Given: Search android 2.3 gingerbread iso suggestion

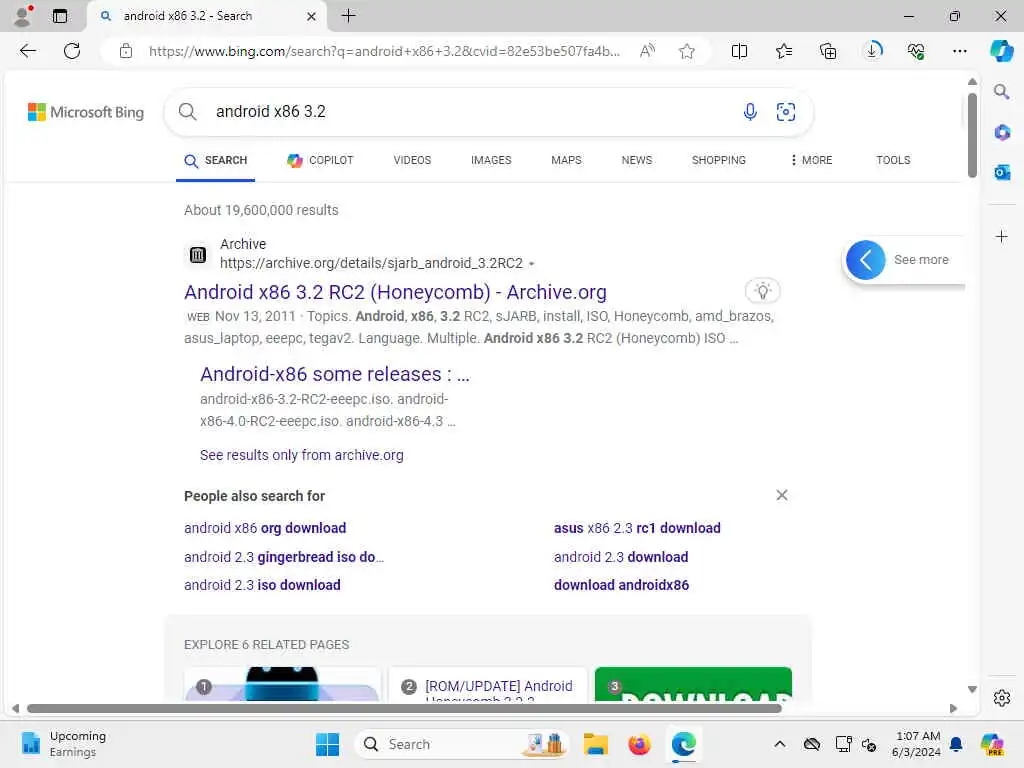Looking at the screenshot, I should coord(284,557).
